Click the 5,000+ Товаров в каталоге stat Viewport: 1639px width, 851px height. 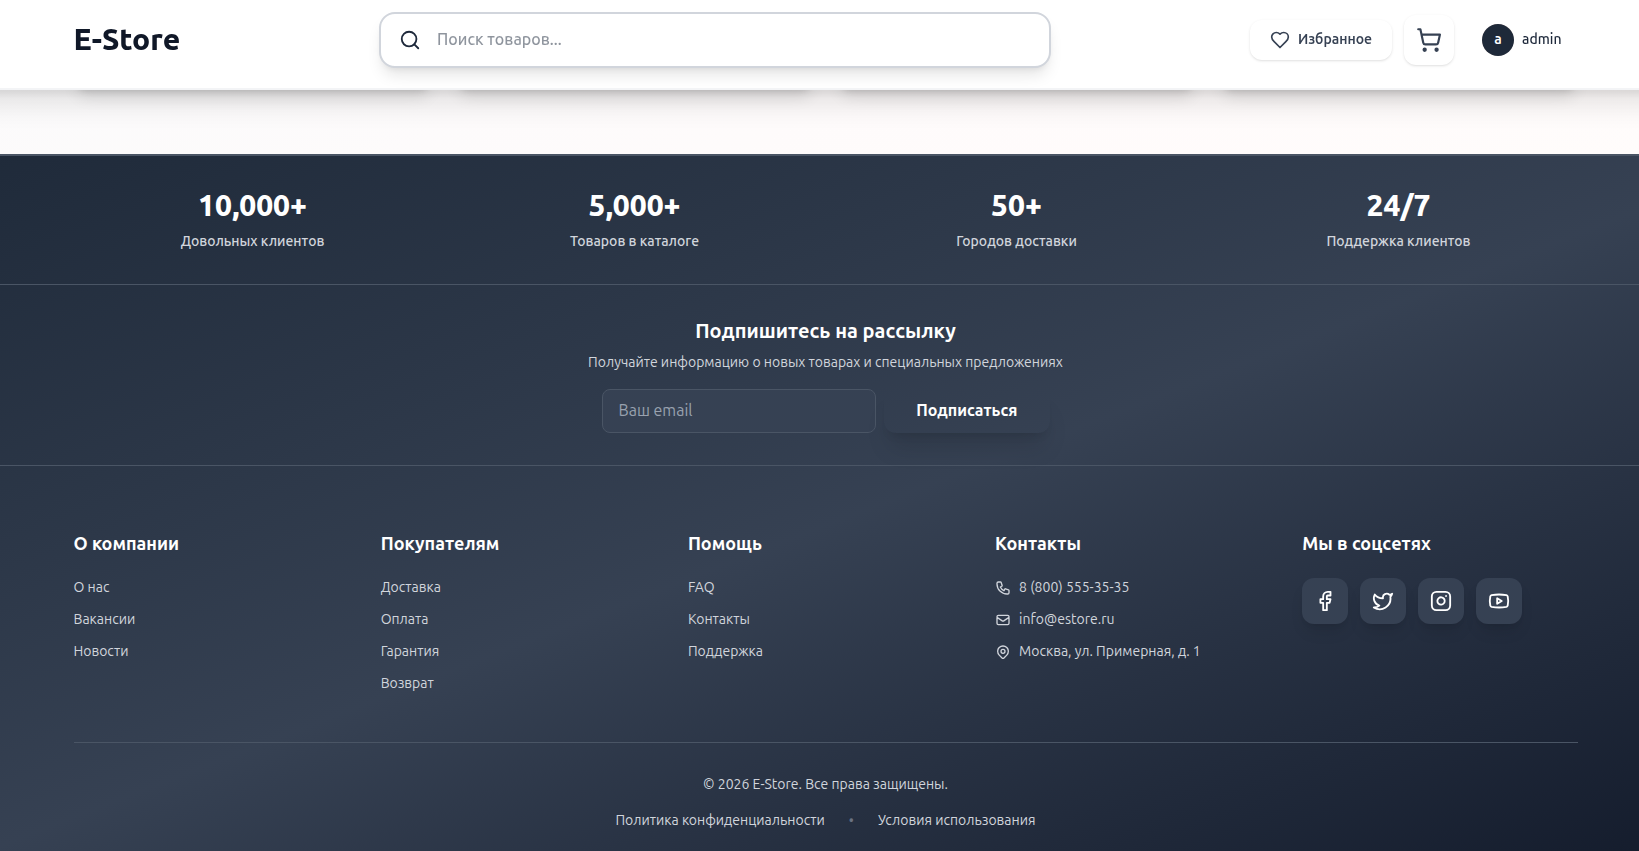tap(634, 220)
